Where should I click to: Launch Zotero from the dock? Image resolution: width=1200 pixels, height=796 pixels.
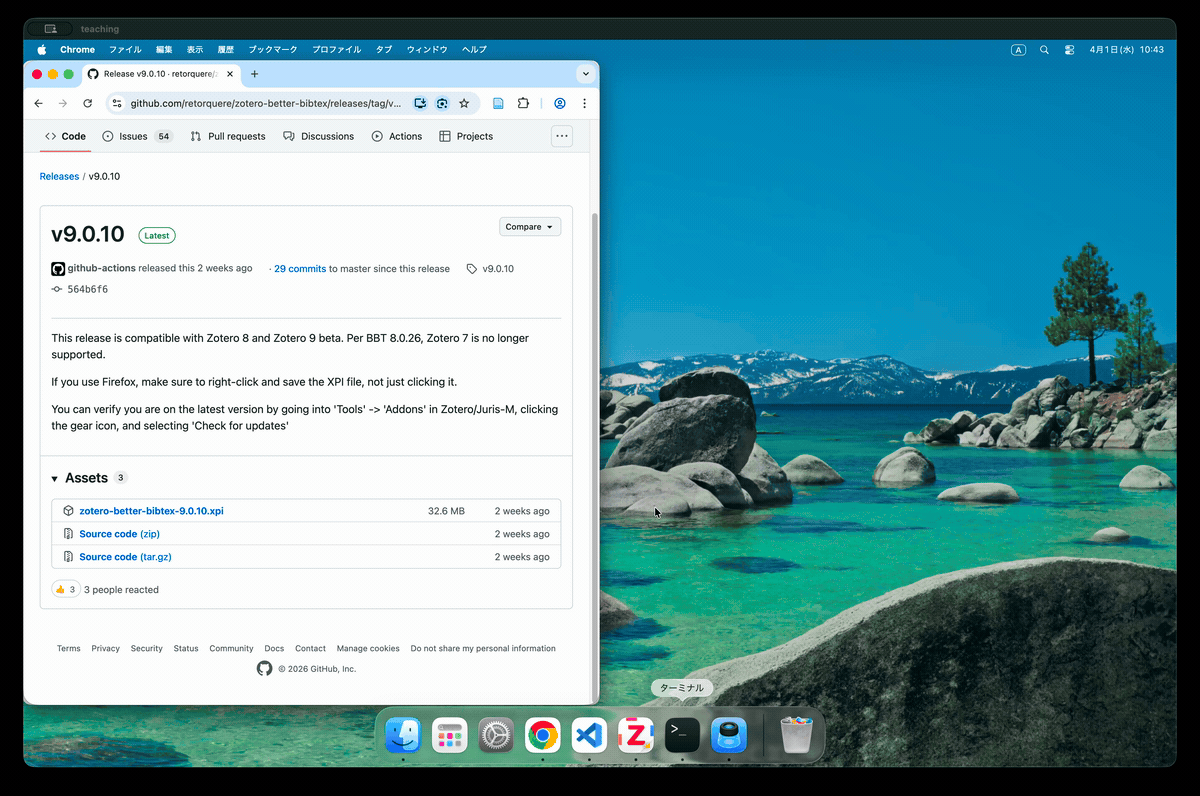coord(636,737)
